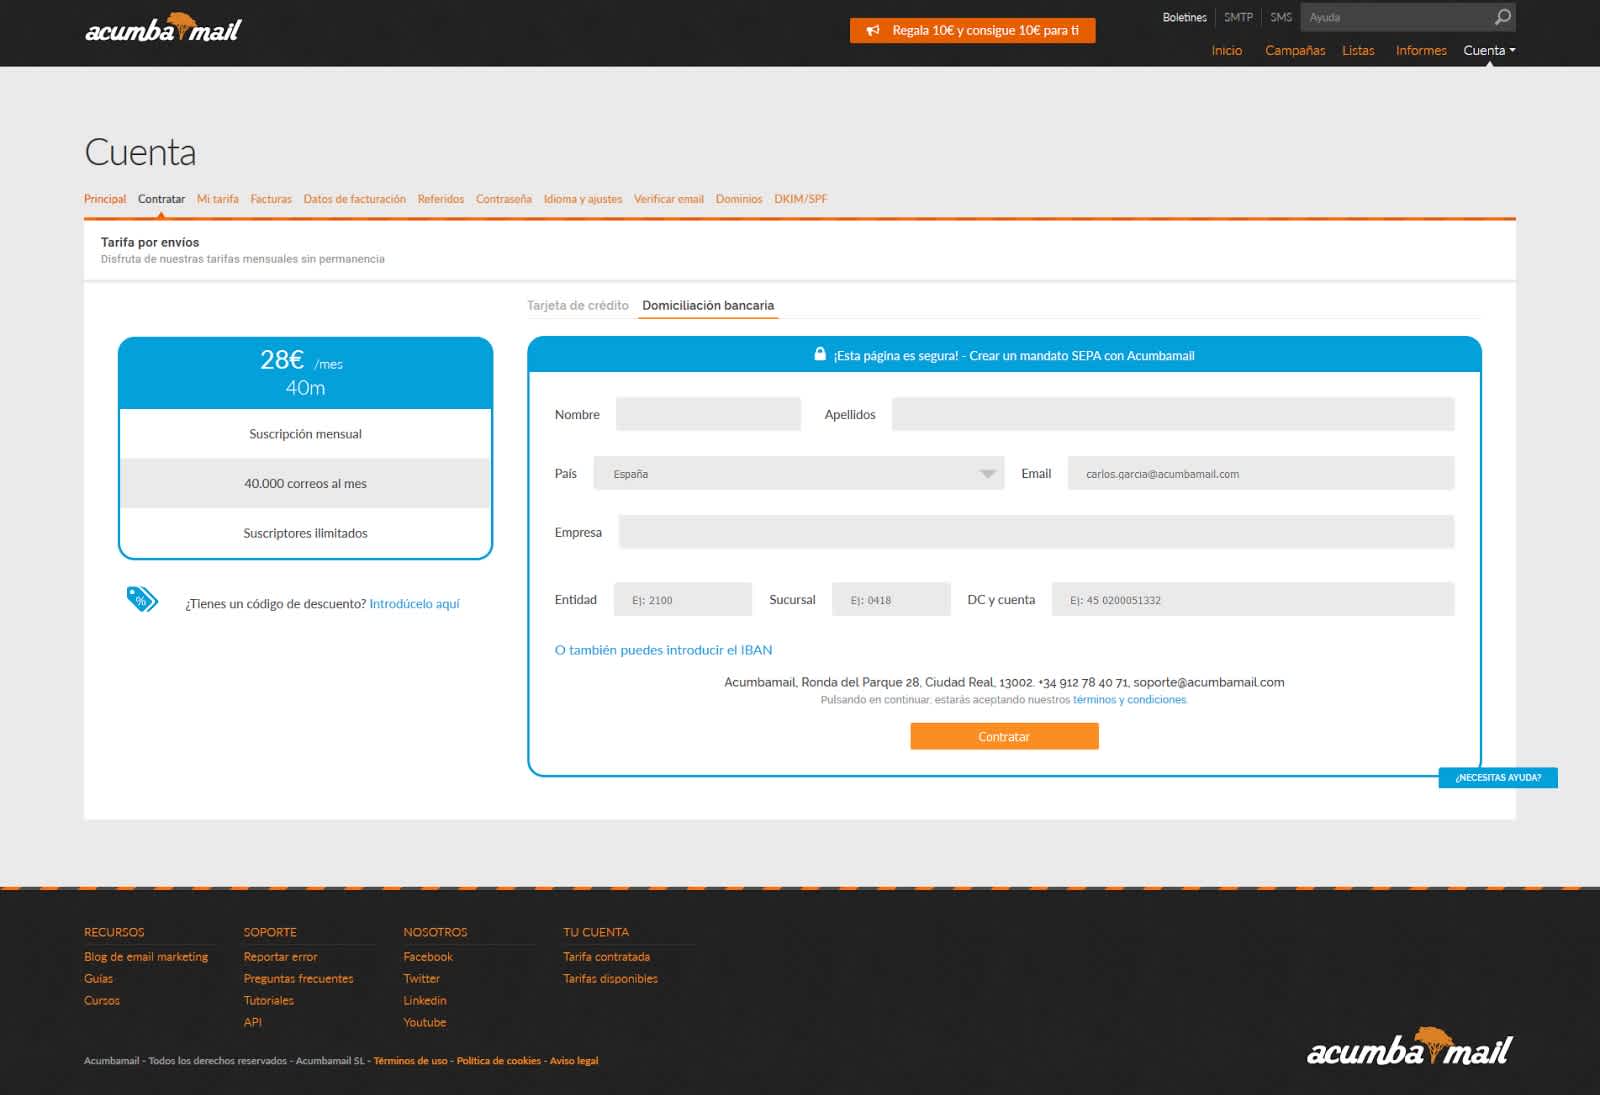The image size is (1600, 1095).
Task: Click Términos de uso footer link
Action: pos(410,1061)
